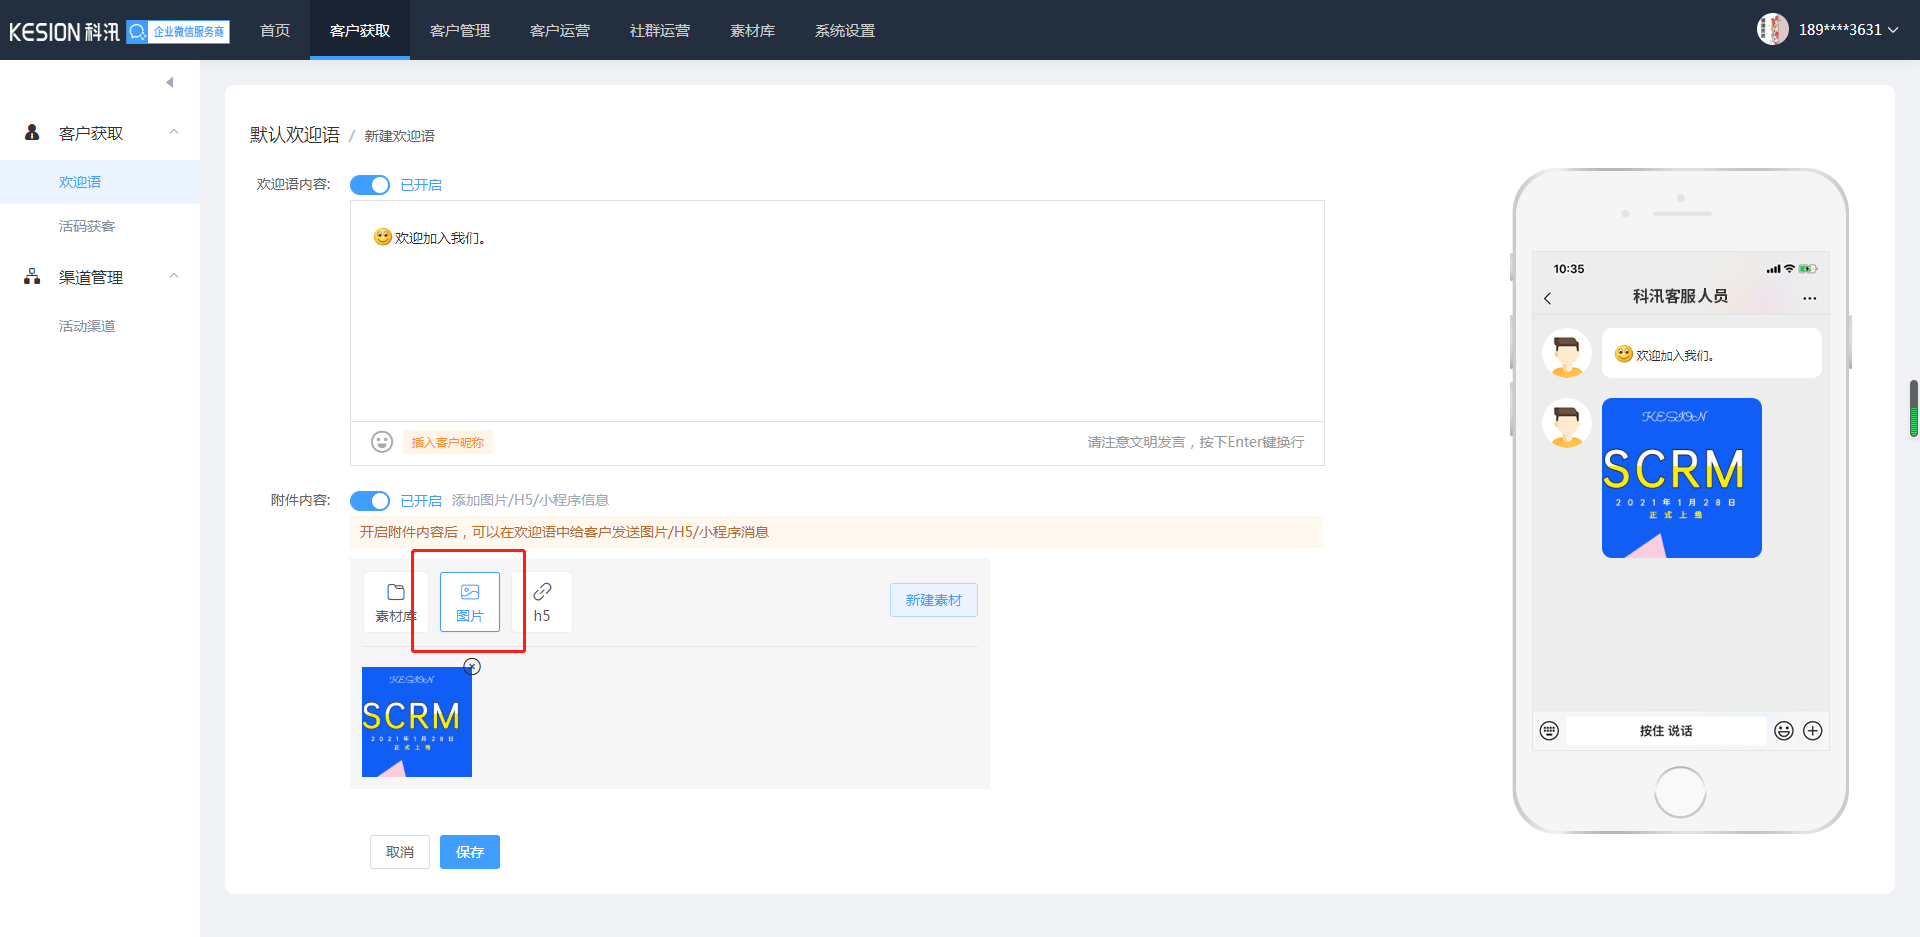
Task: Select the 素材库 folder attachment option
Action: click(x=396, y=602)
